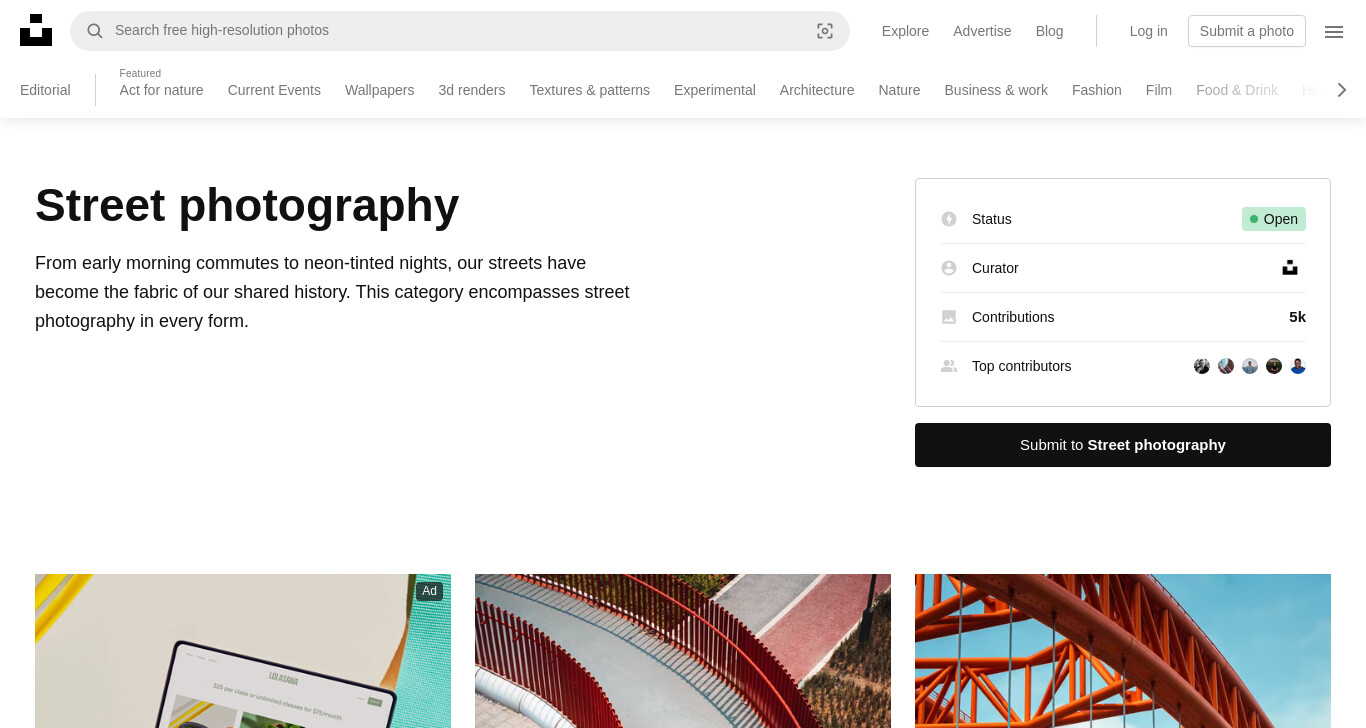Open Business & work category

(996, 90)
